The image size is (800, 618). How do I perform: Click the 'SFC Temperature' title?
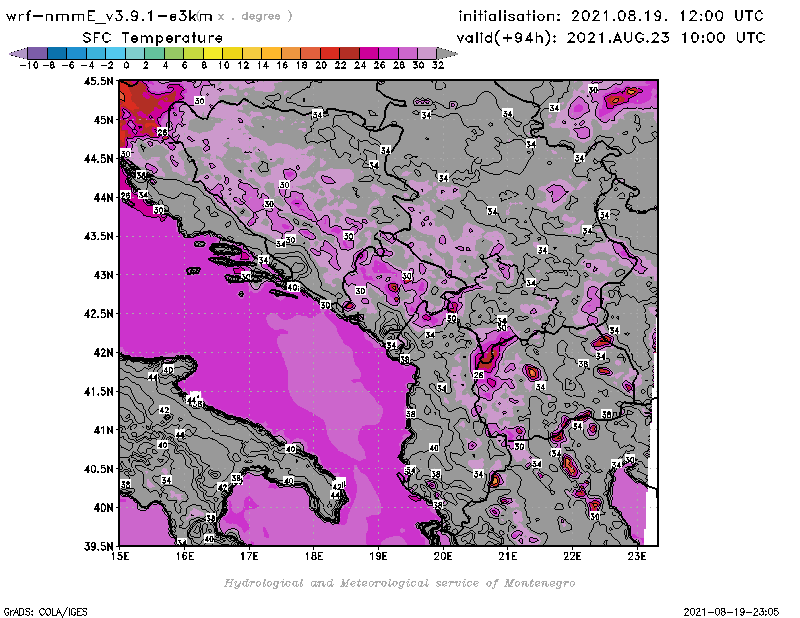coord(153,38)
